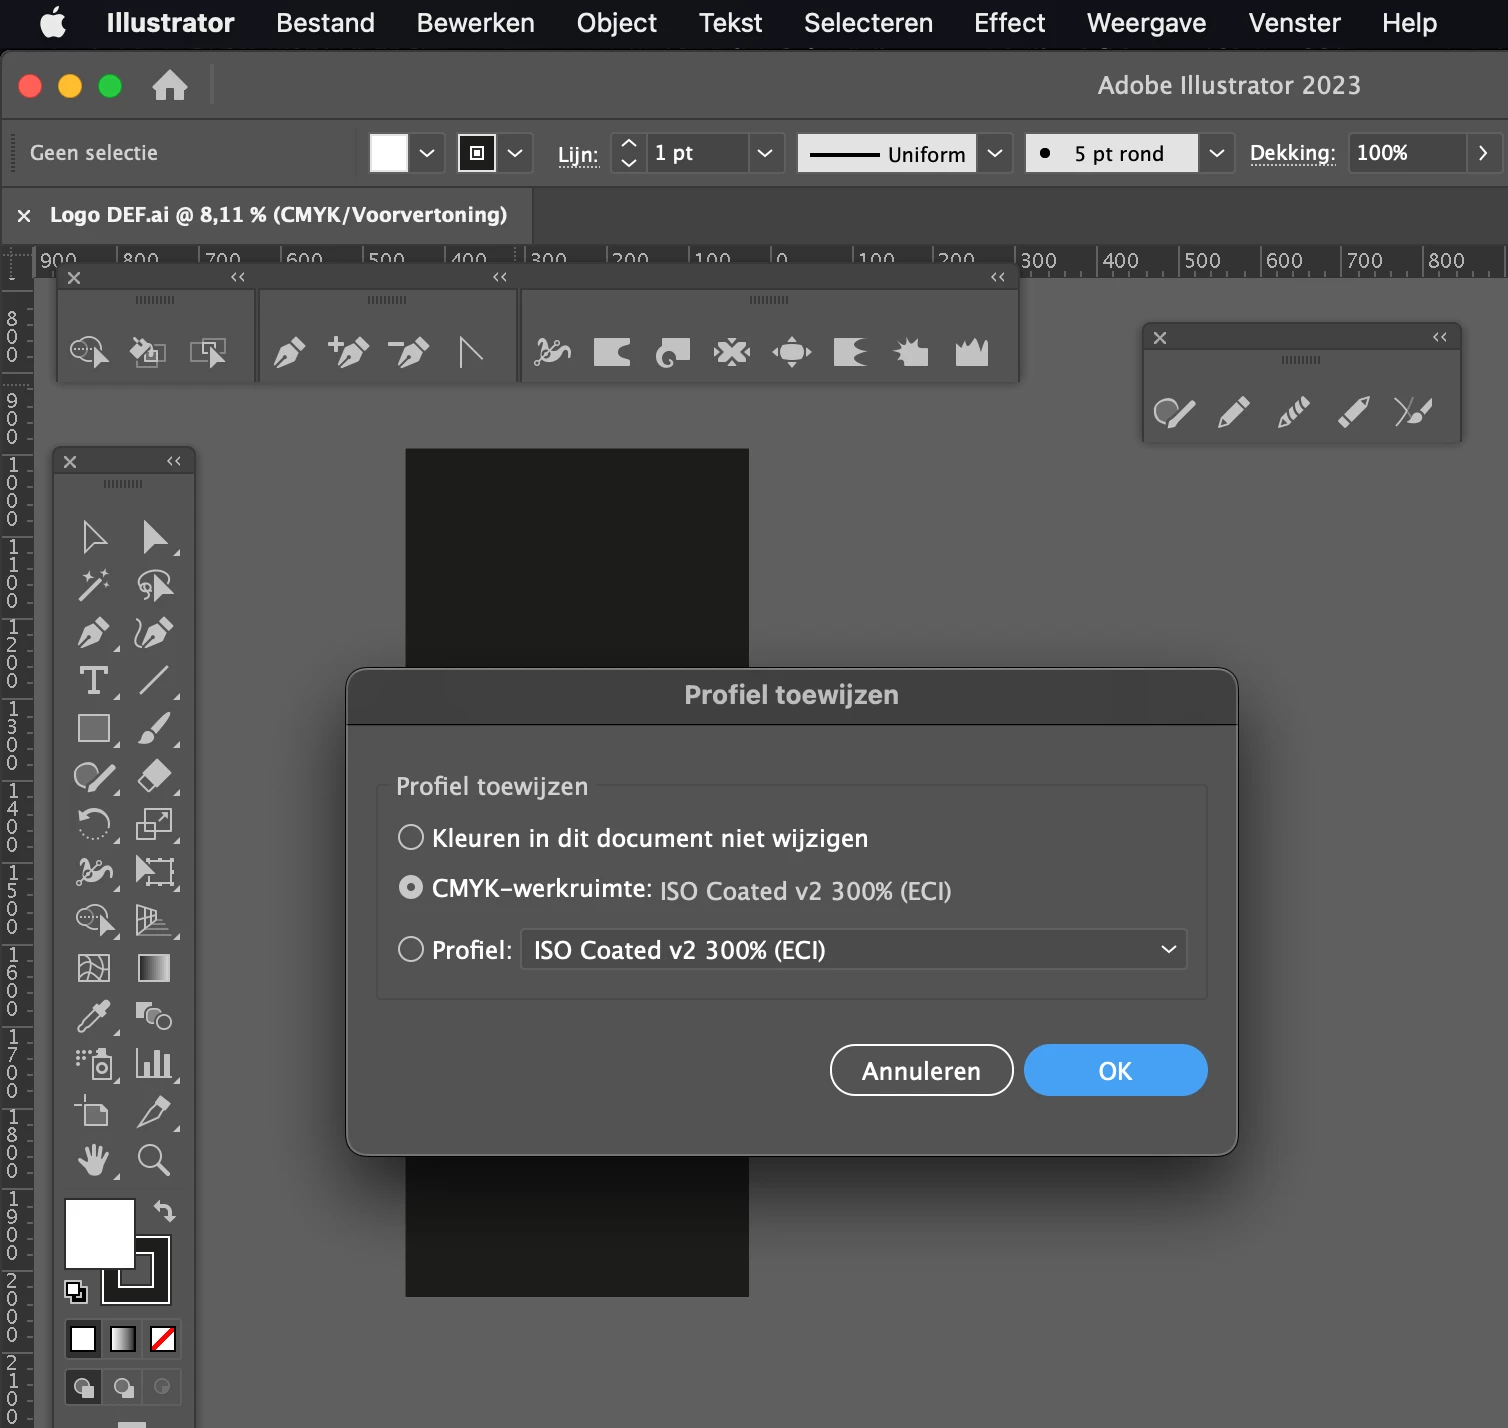Enable Draw Normal mode

[x=84, y=1387]
